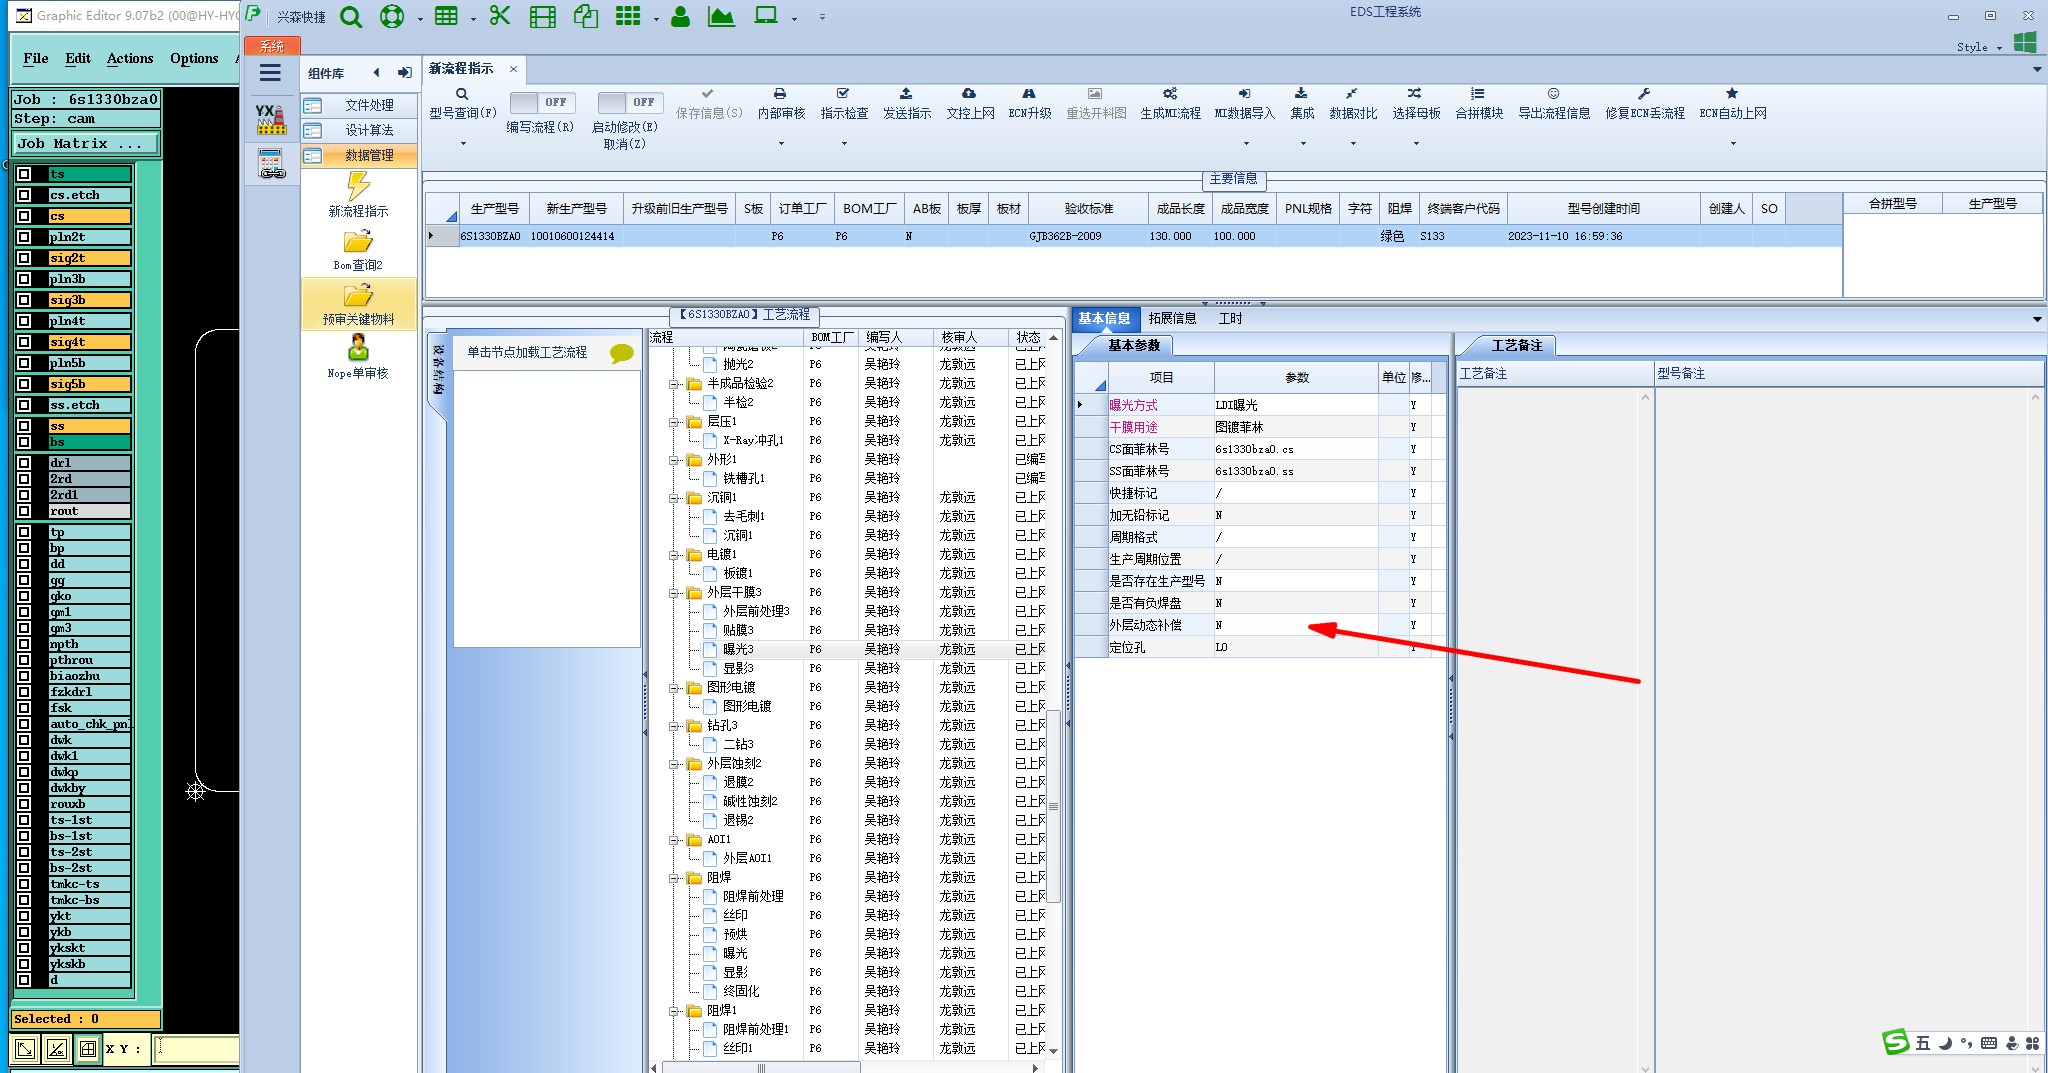This screenshot has height=1073, width=2048.
Task: Click the 外层动态补偿 parameter row
Action: tap(1260, 625)
